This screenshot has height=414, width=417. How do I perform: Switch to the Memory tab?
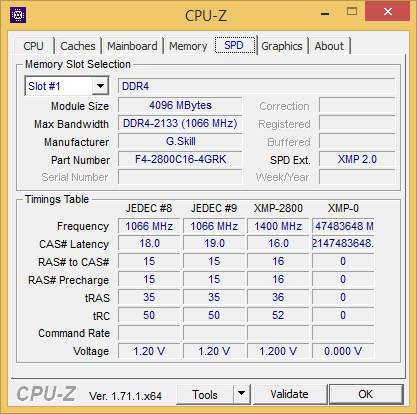(188, 46)
